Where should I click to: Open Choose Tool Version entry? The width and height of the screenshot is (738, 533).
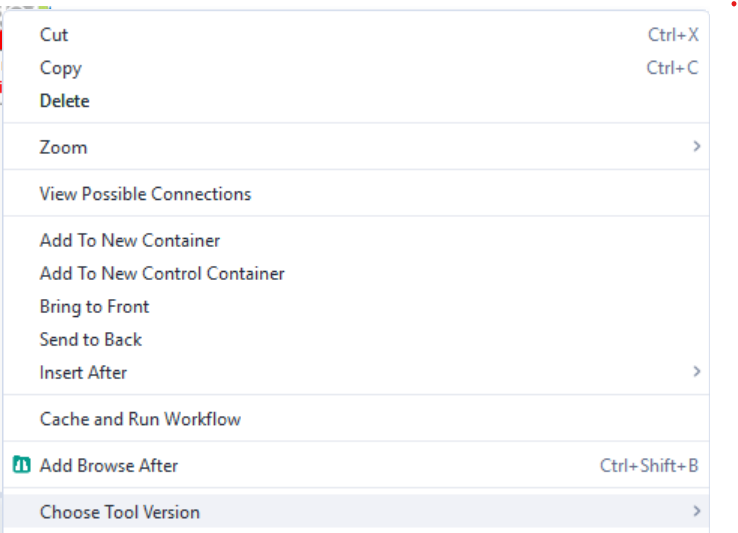[119, 512]
